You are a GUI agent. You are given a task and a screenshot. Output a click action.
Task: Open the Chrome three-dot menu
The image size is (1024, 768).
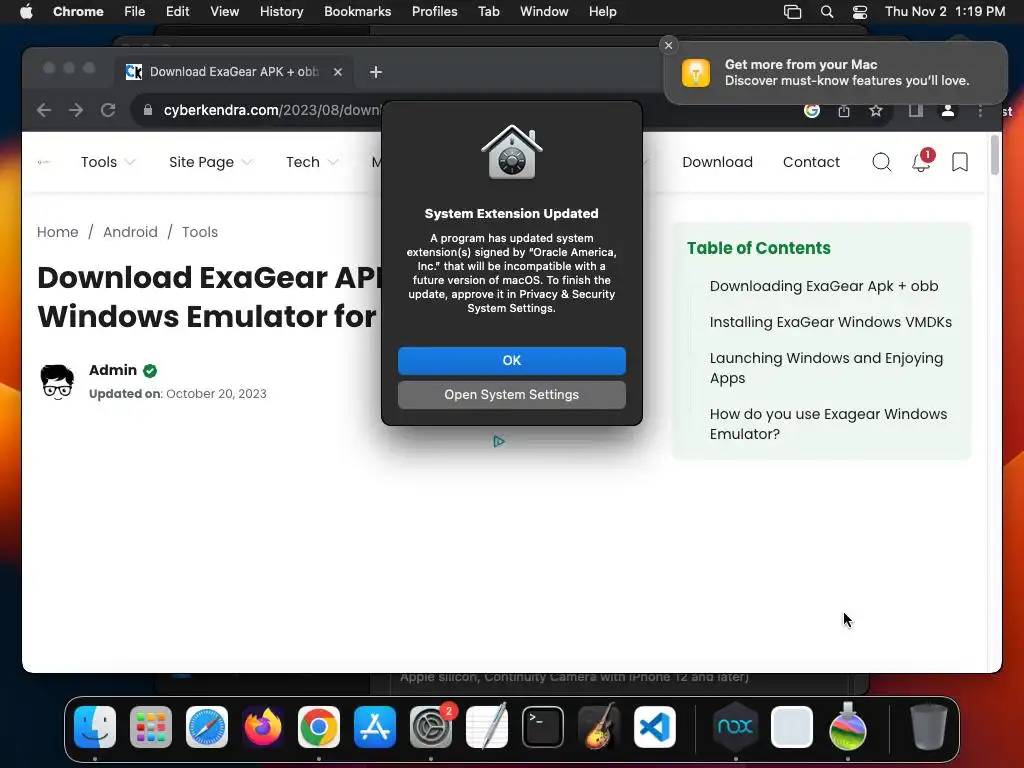click(x=980, y=111)
